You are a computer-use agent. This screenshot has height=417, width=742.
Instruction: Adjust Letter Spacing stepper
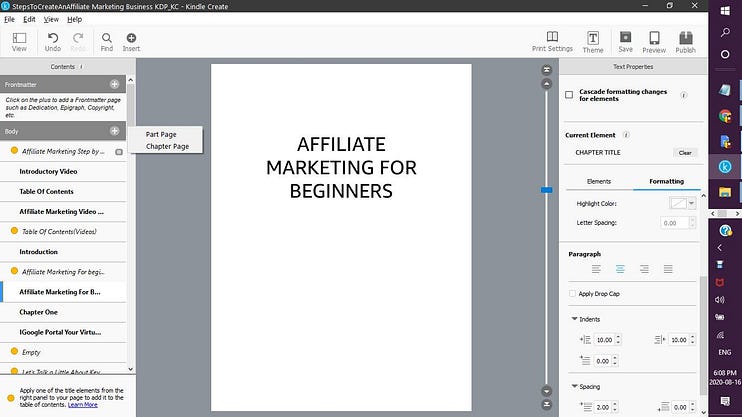click(692, 223)
